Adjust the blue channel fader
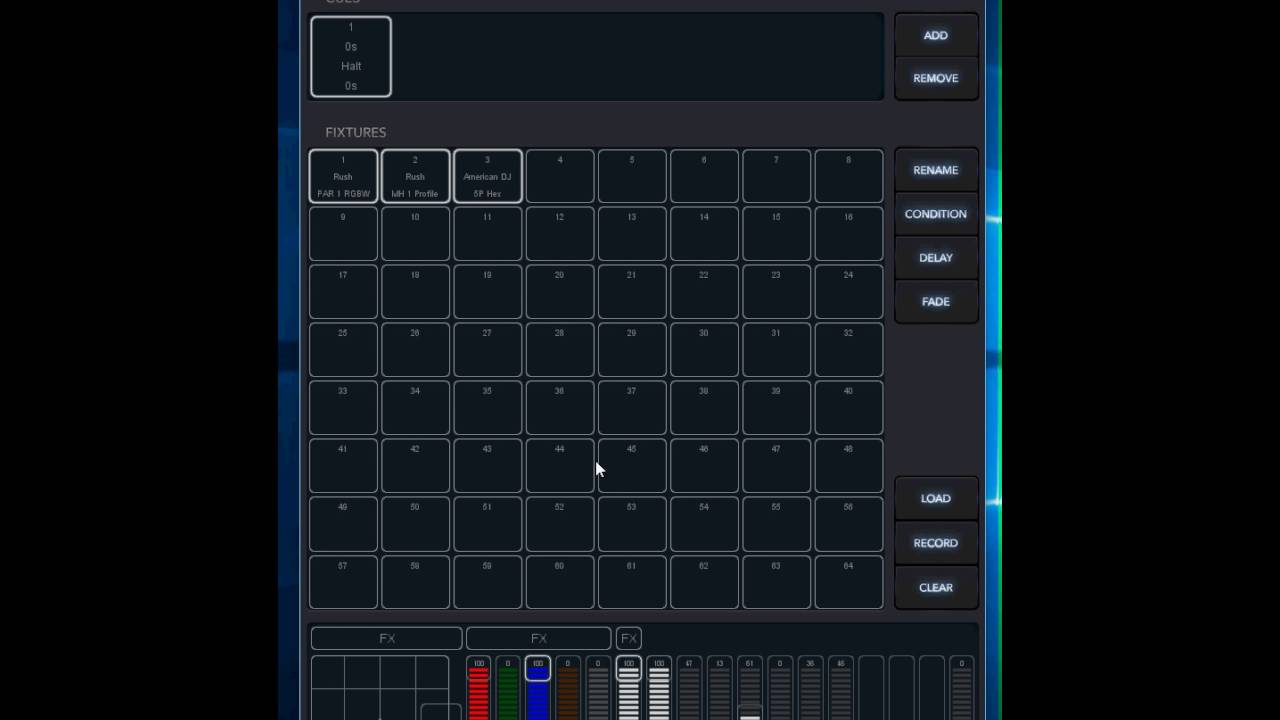 (x=538, y=689)
